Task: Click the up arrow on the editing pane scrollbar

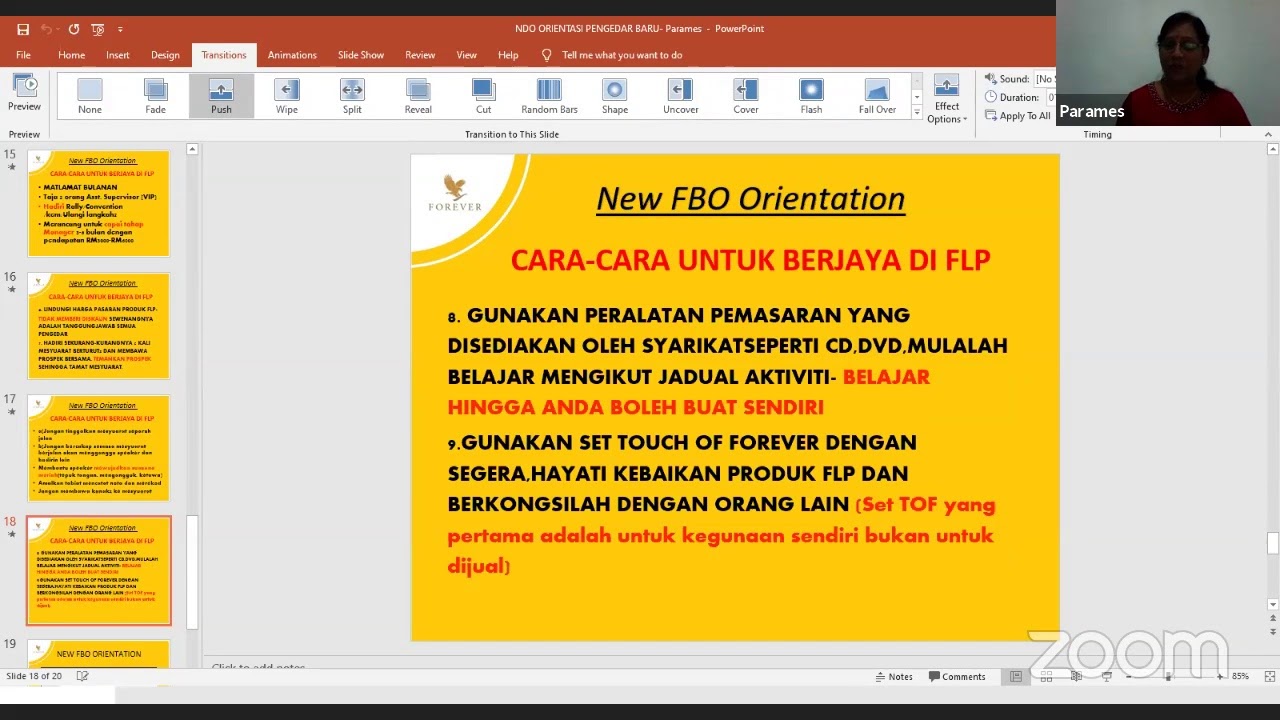Action: [x=1272, y=150]
